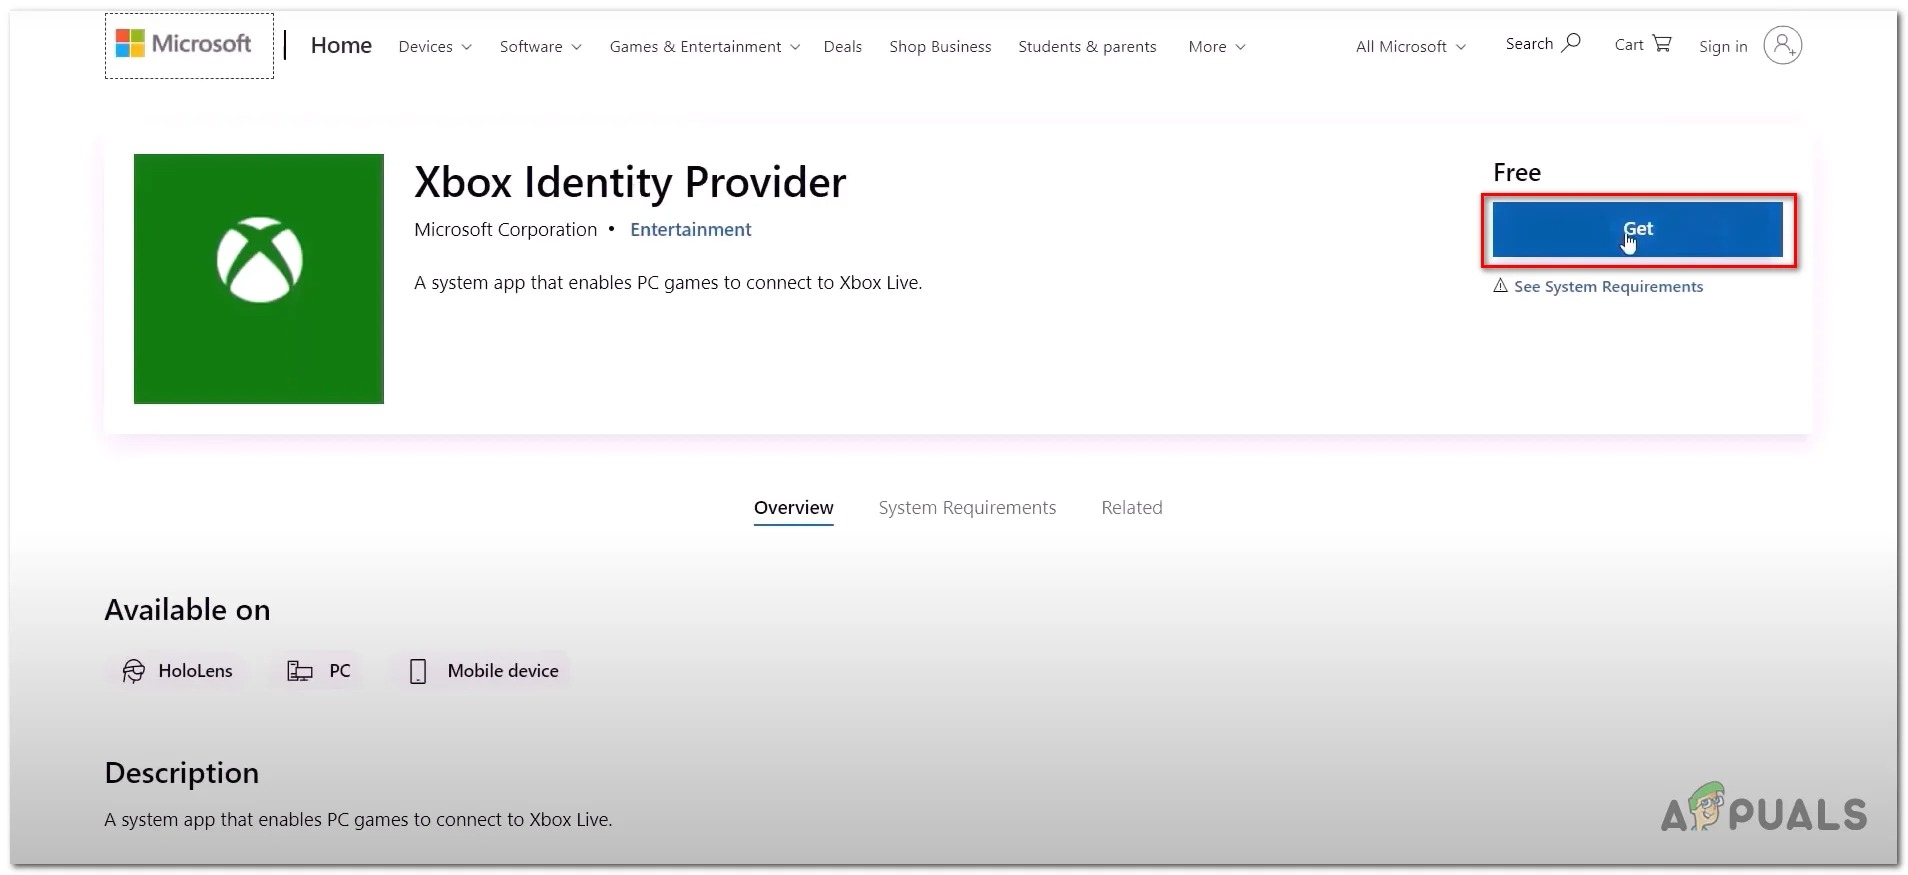Click the Sign in text
The image size is (1908, 875).
[x=1723, y=47]
